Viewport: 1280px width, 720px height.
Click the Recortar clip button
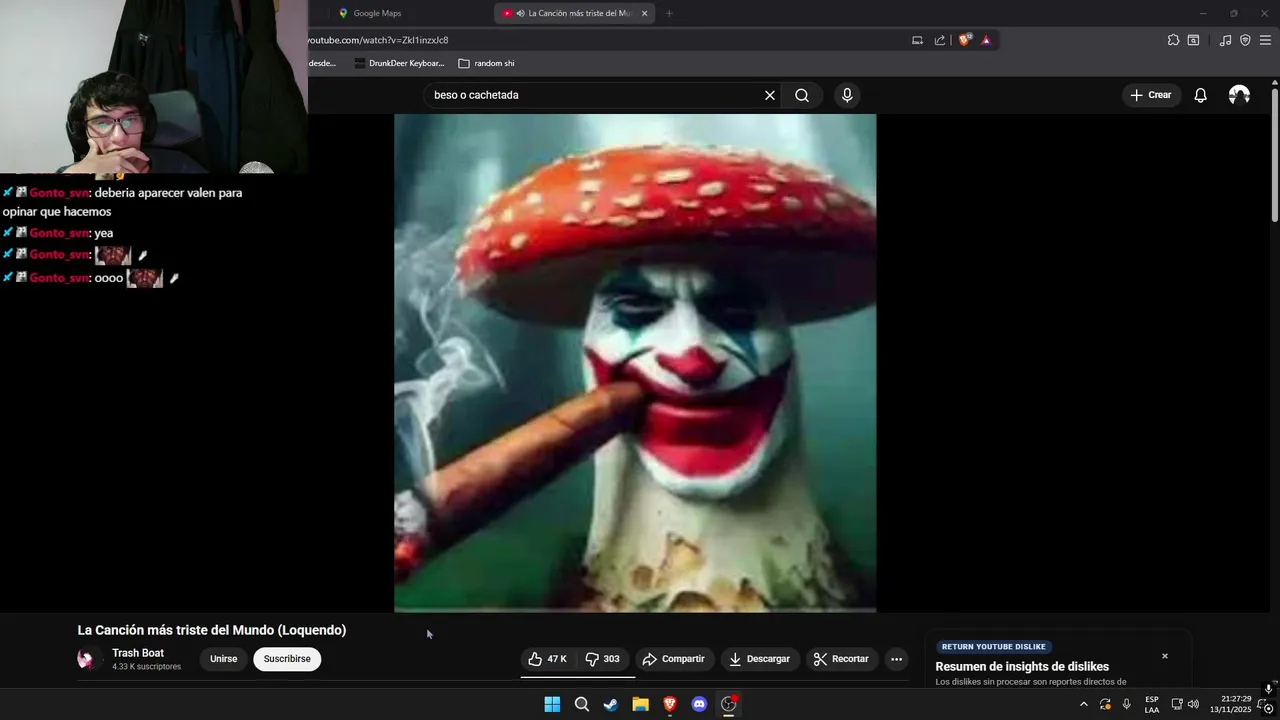tap(841, 659)
